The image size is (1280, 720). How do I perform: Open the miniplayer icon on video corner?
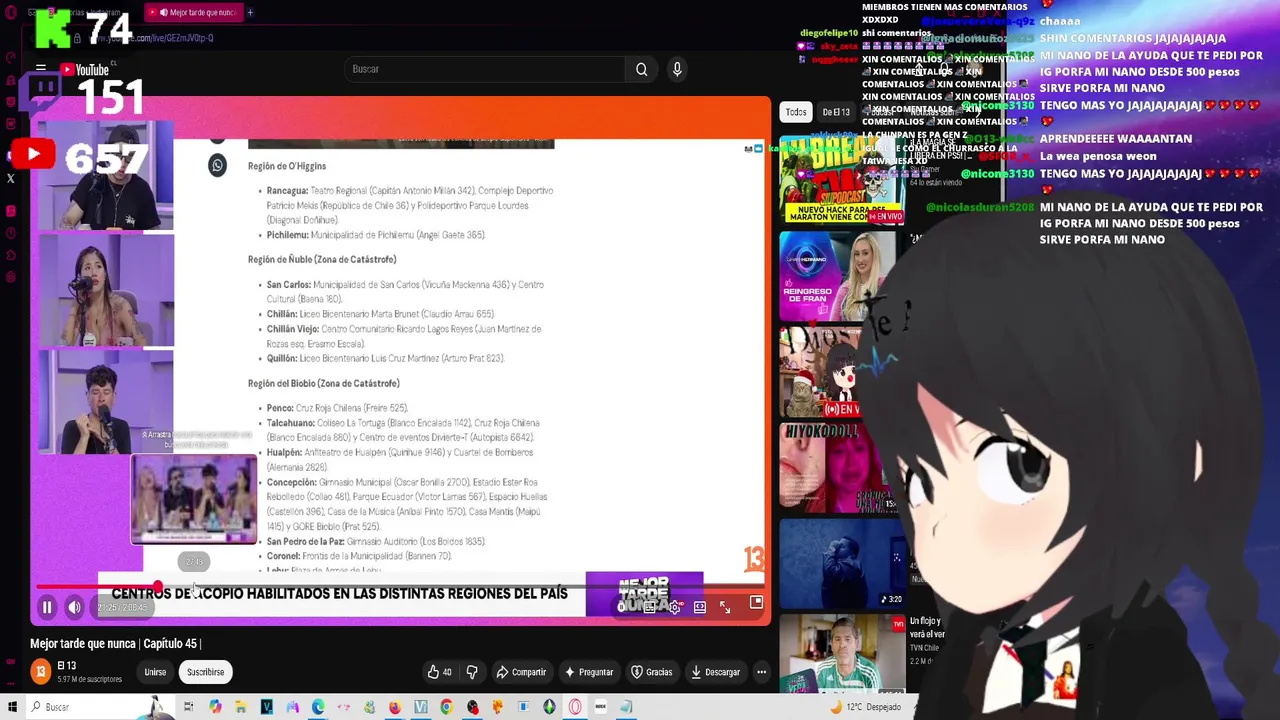756,602
